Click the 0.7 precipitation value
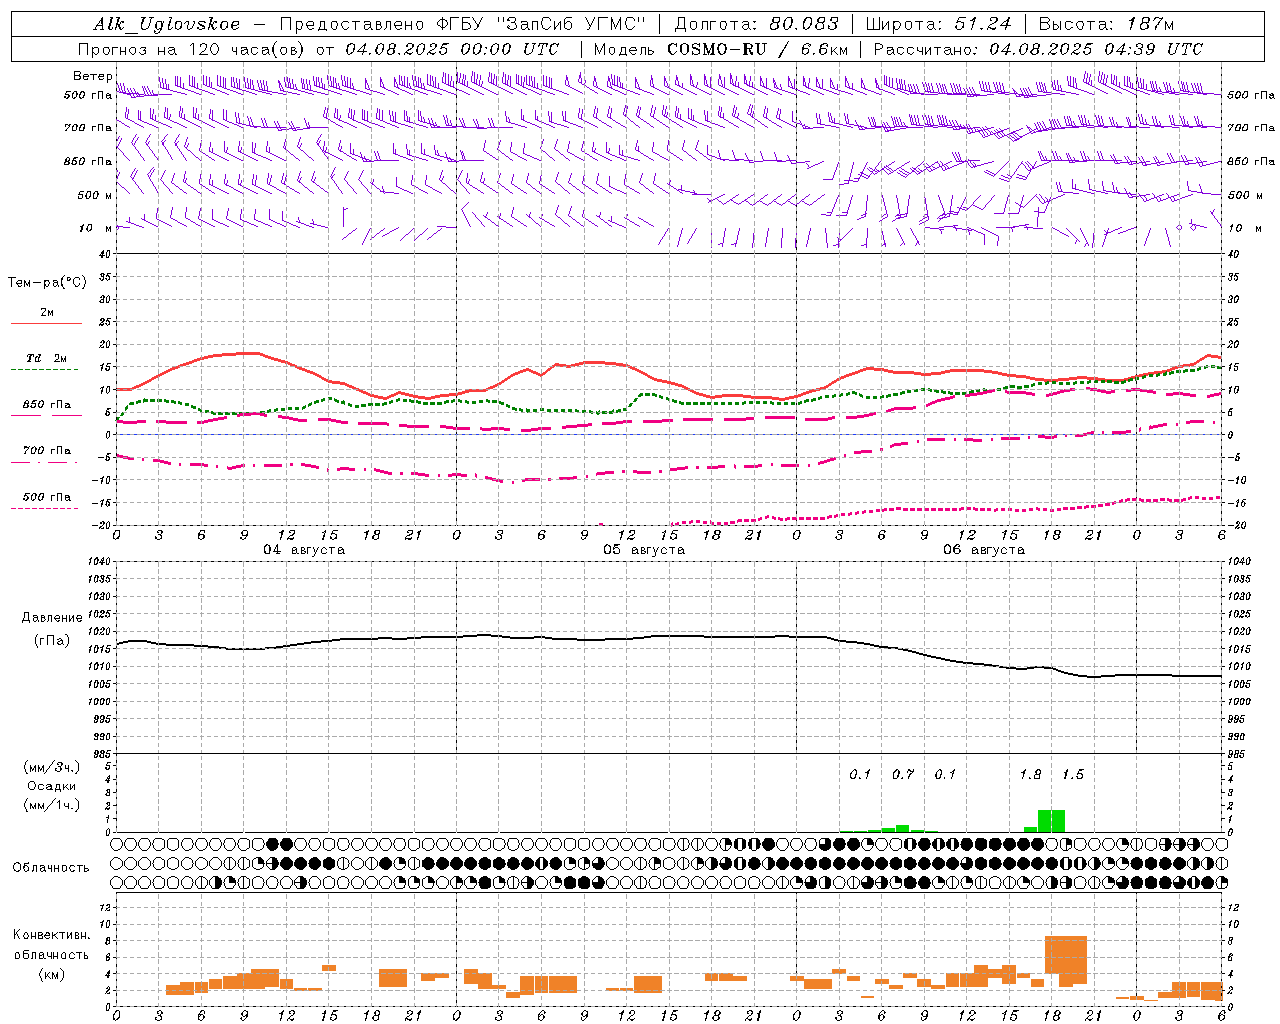Image resolution: width=1280 pixels, height=1024 pixels. tap(903, 774)
